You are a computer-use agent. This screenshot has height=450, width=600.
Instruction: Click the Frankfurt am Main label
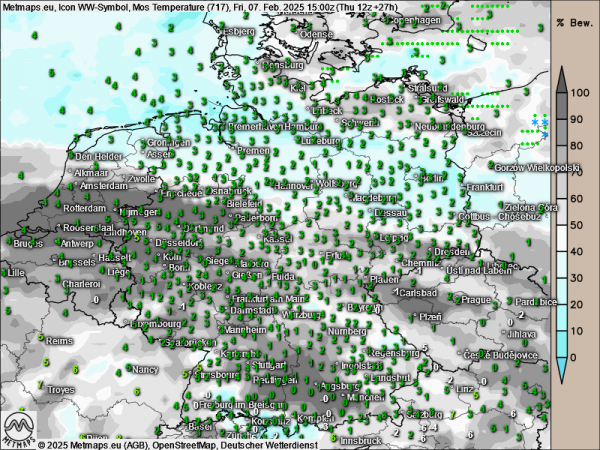click(268, 299)
